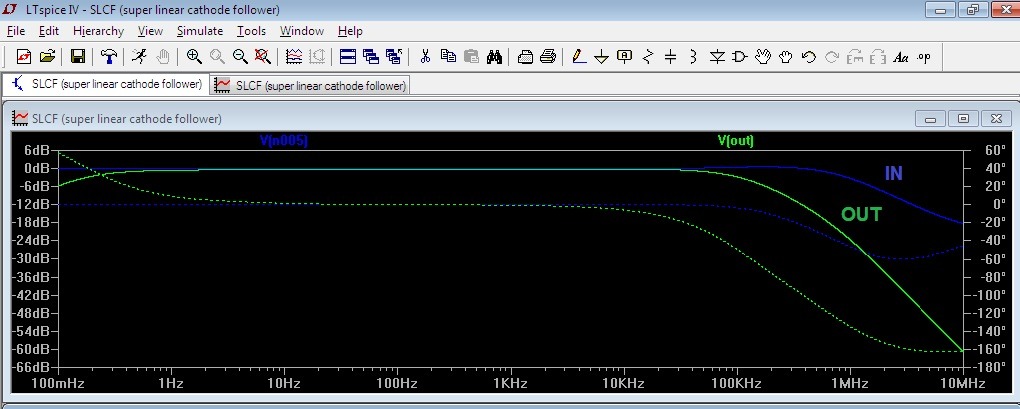
Task: Select the move hand tool
Action: pyautogui.click(x=762, y=57)
